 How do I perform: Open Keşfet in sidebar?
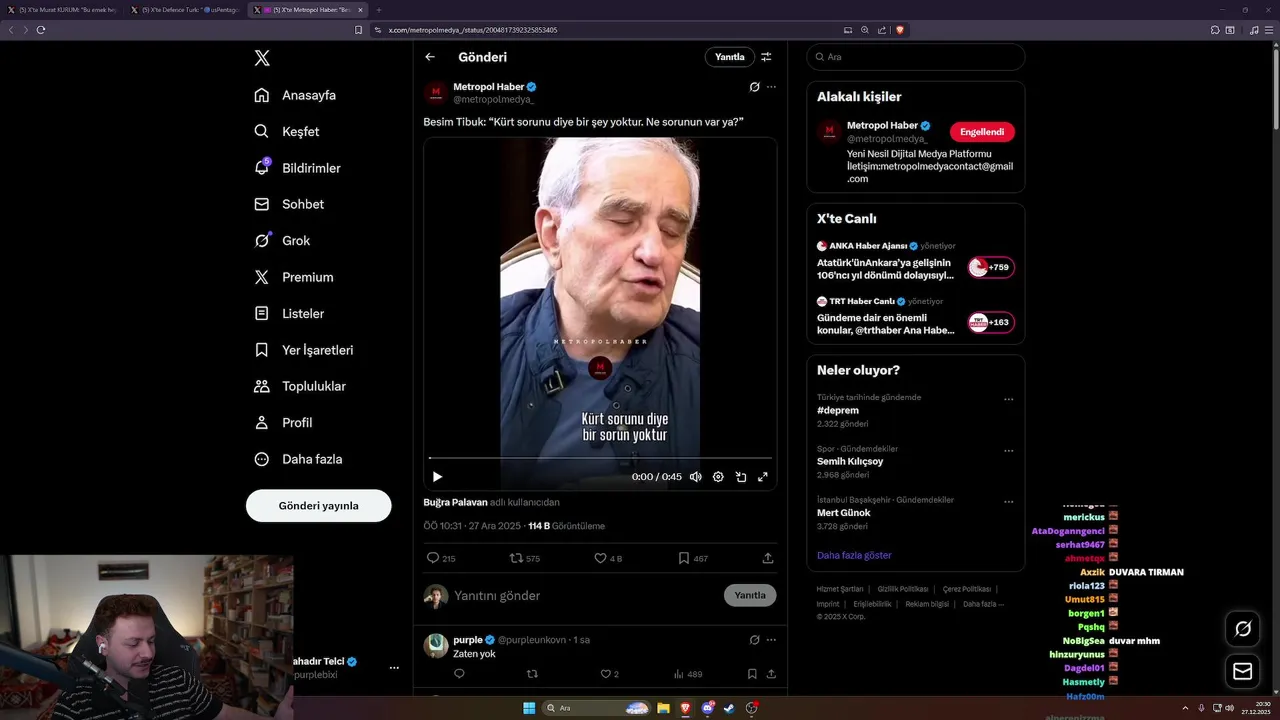287,131
